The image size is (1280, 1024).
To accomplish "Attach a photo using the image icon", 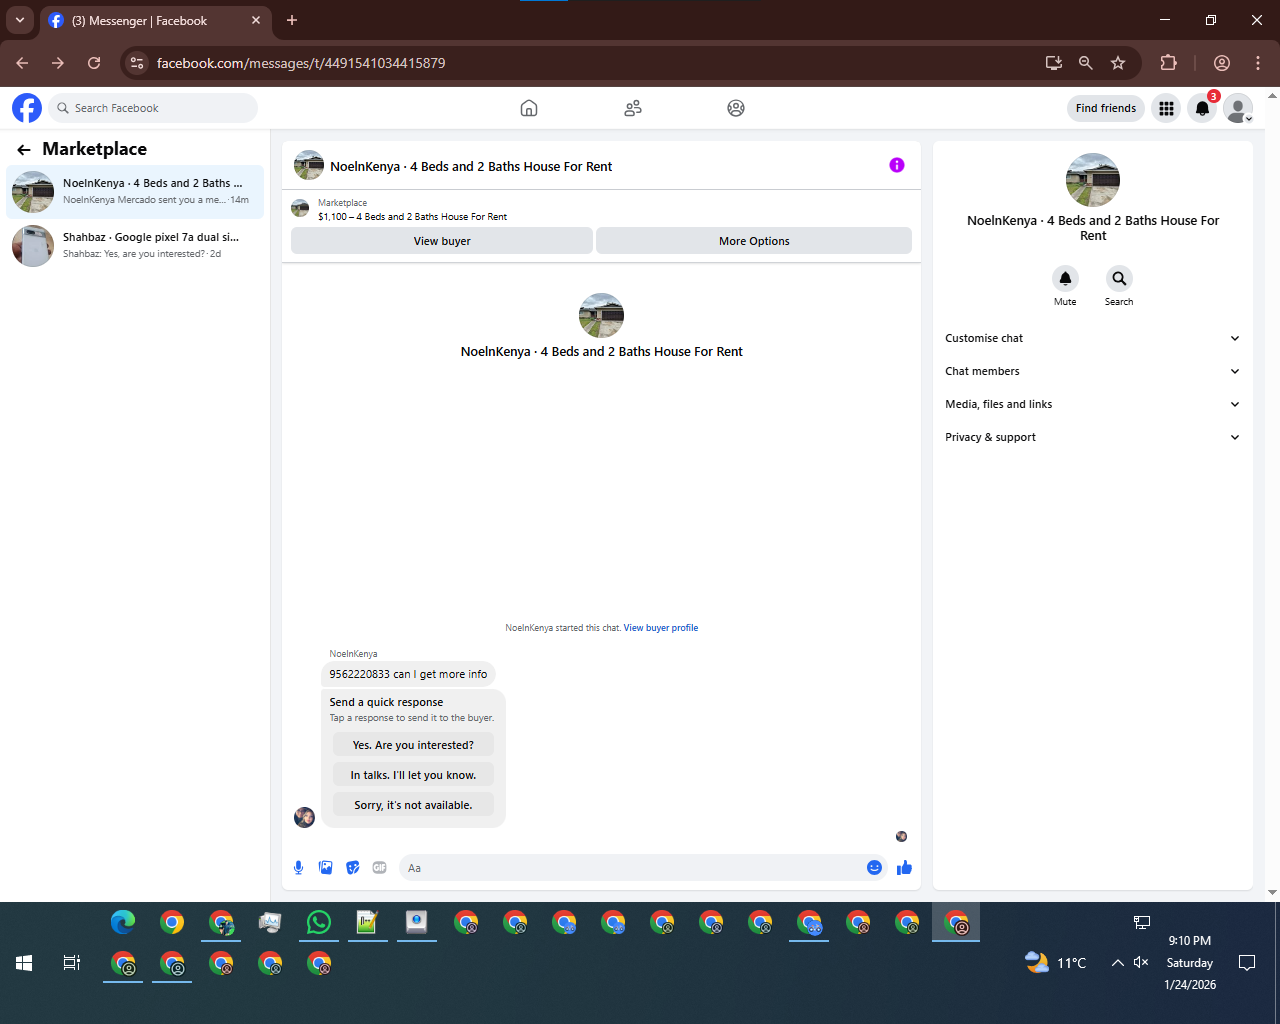I will pyautogui.click(x=325, y=868).
